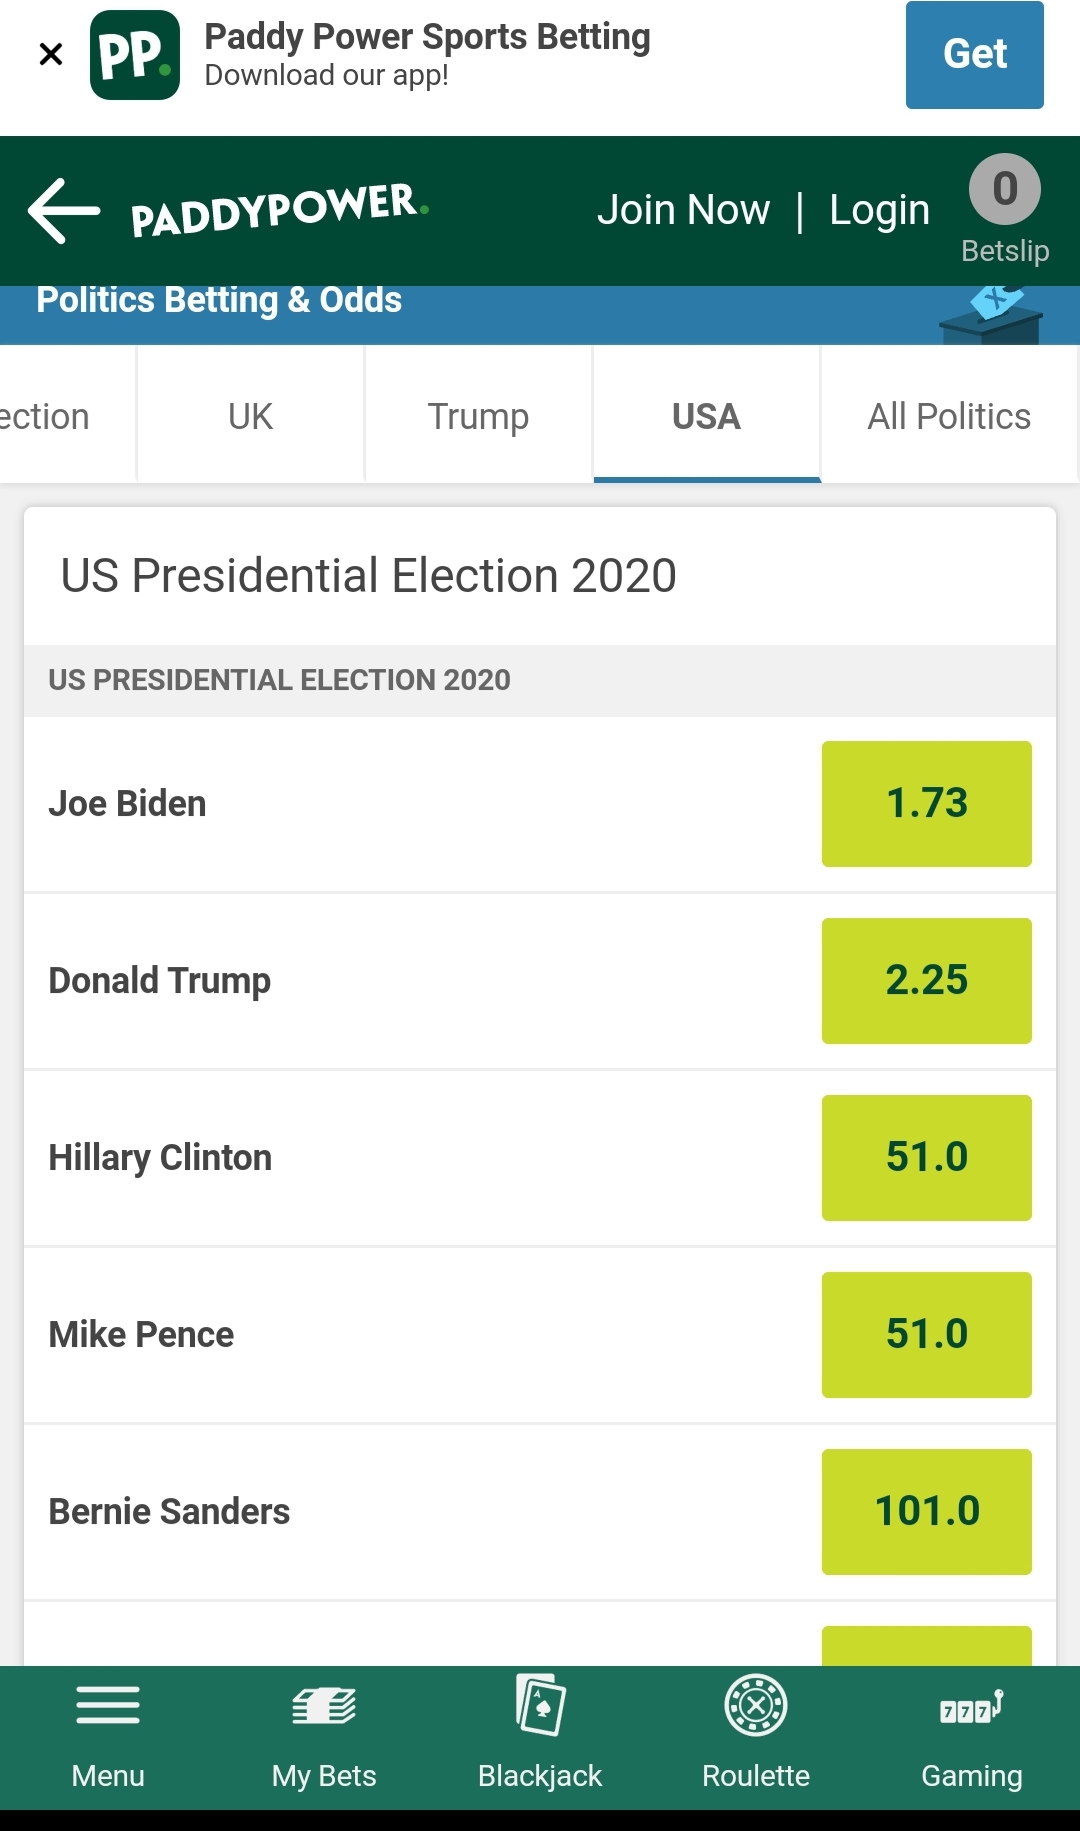The height and width of the screenshot is (1831, 1080).
Task: Click the Login link
Action: [880, 210]
